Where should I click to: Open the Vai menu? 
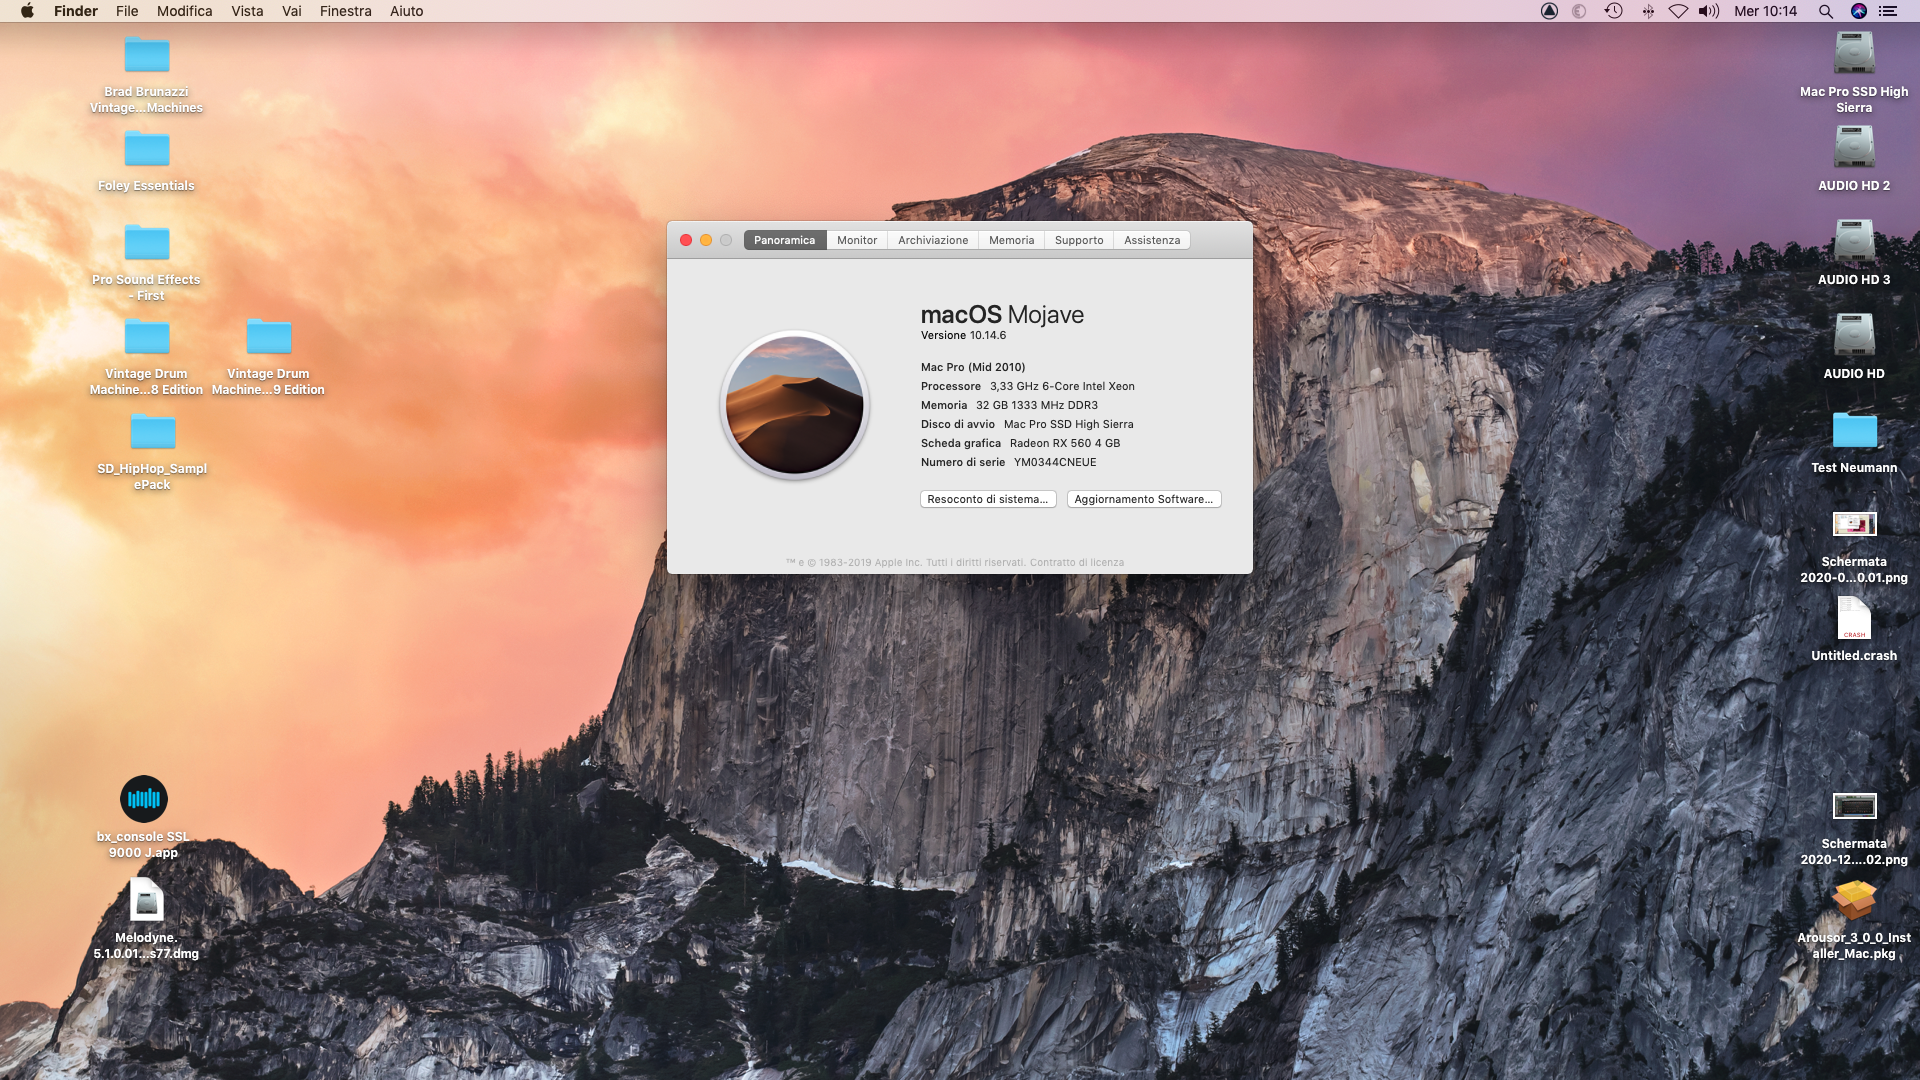pyautogui.click(x=292, y=11)
